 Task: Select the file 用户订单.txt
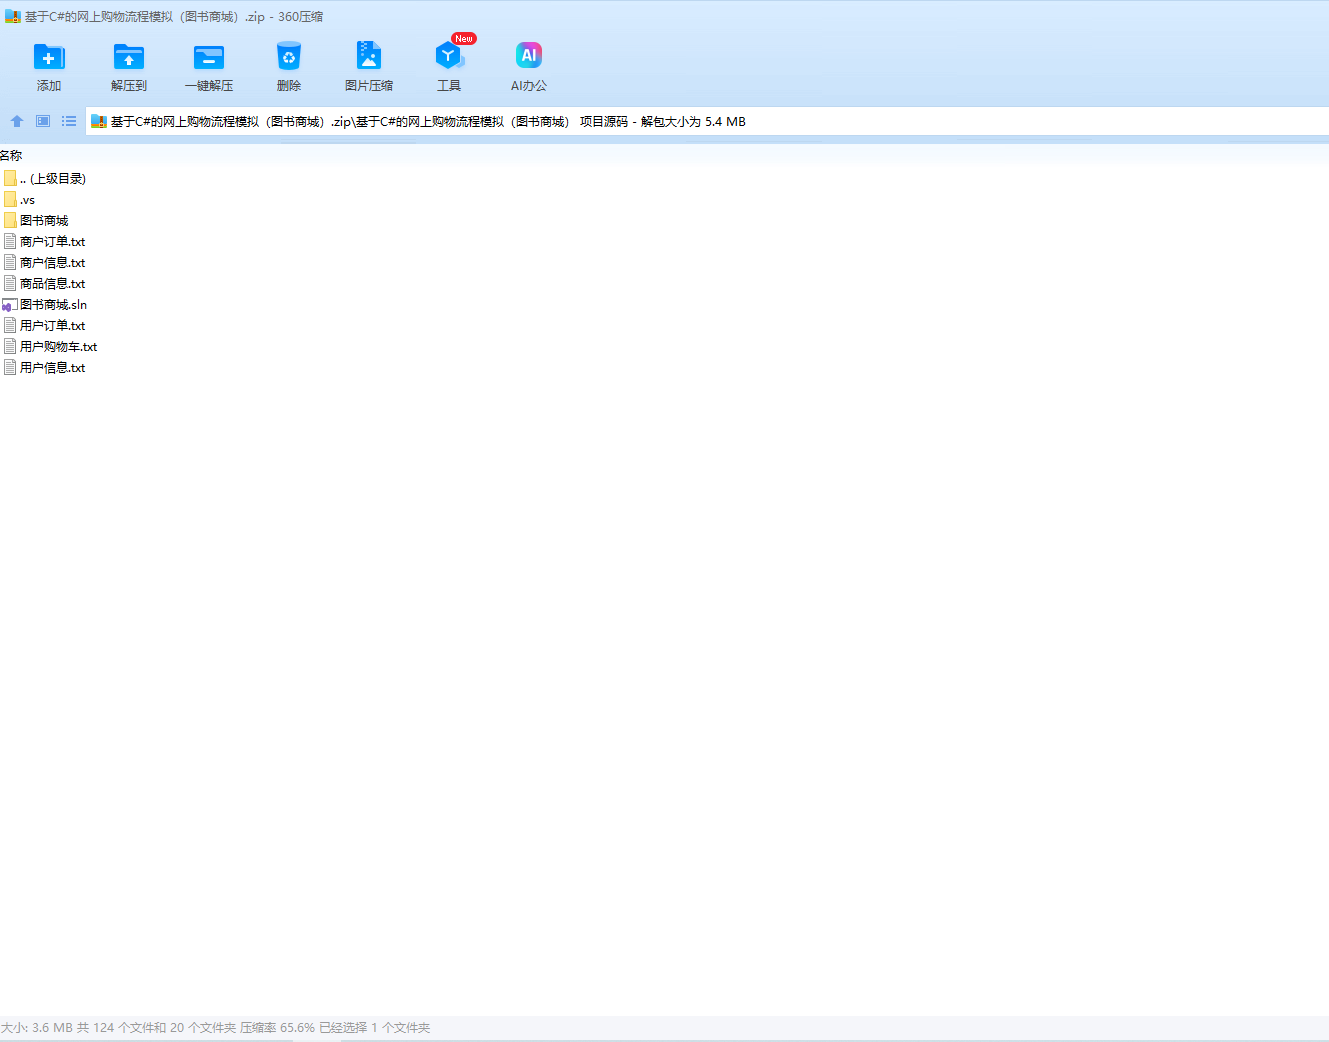(45, 325)
